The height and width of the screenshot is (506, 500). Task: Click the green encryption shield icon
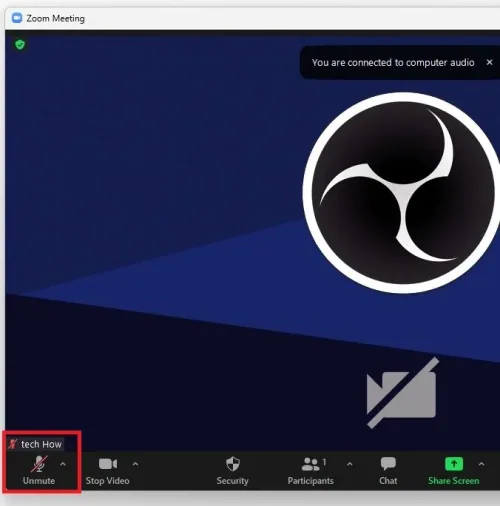click(20, 45)
